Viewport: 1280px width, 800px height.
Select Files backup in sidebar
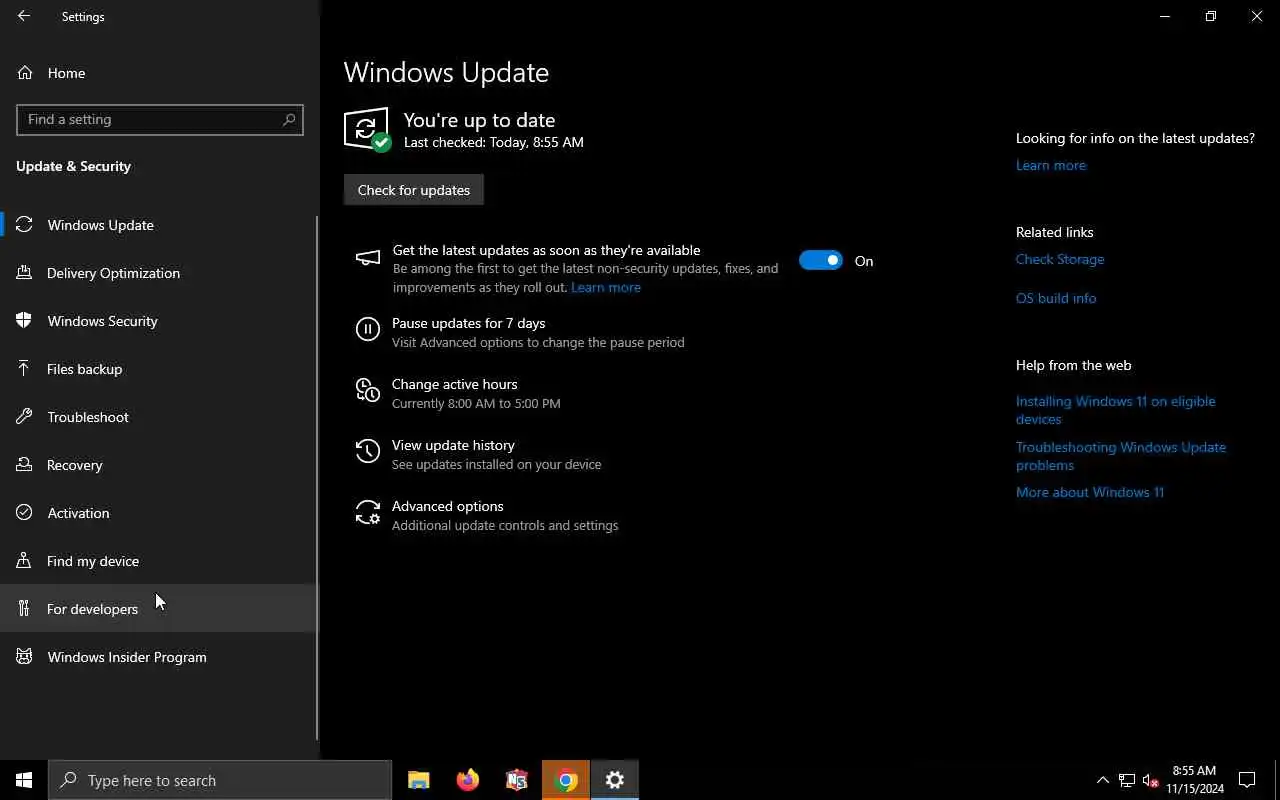click(160, 369)
